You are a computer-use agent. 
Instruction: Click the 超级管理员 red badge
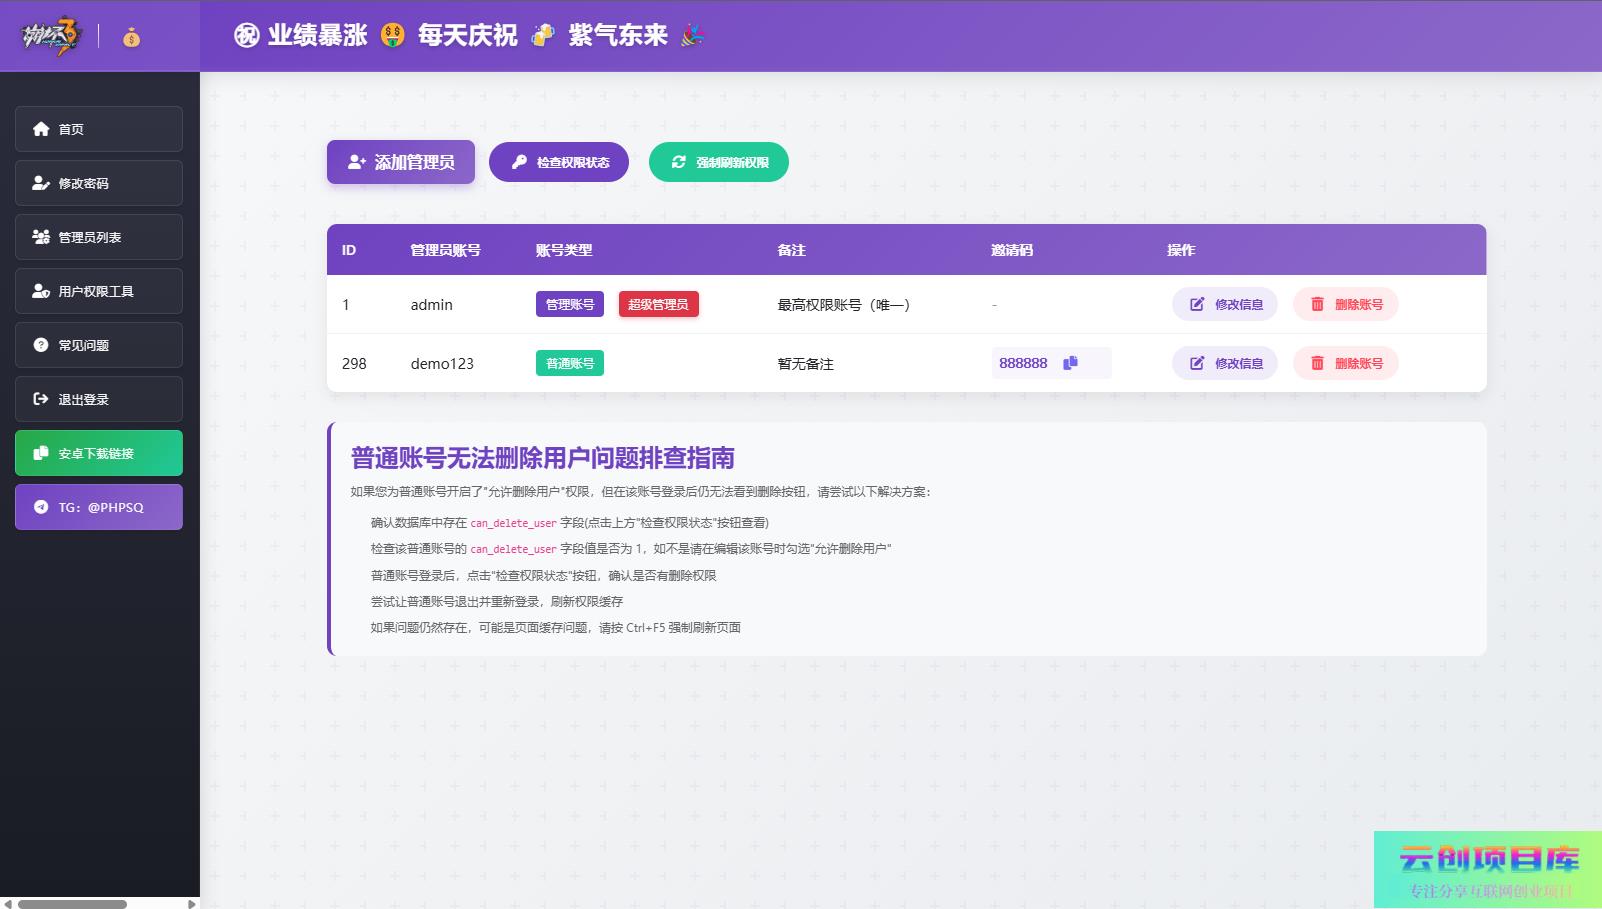point(658,304)
